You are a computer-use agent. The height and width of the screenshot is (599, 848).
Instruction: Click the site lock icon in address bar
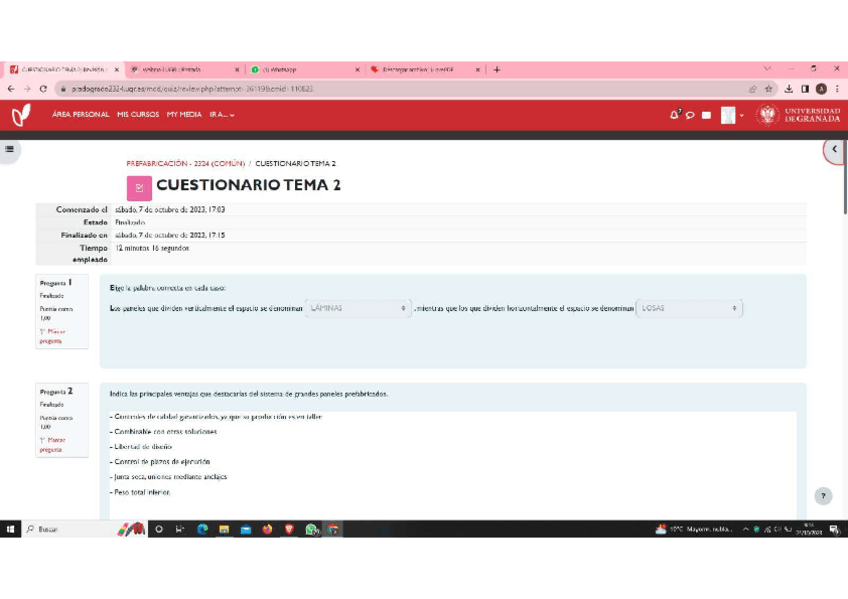(63, 89)
